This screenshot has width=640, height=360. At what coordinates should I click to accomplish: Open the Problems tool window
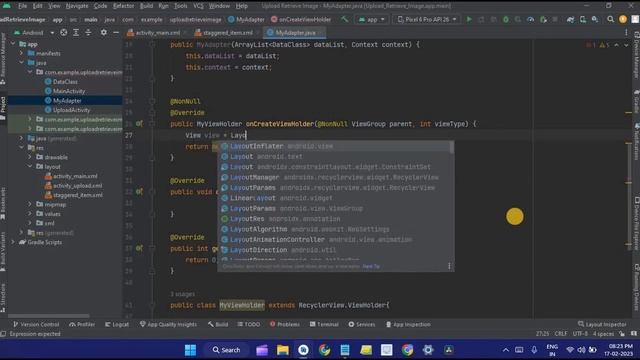[284, 324]
